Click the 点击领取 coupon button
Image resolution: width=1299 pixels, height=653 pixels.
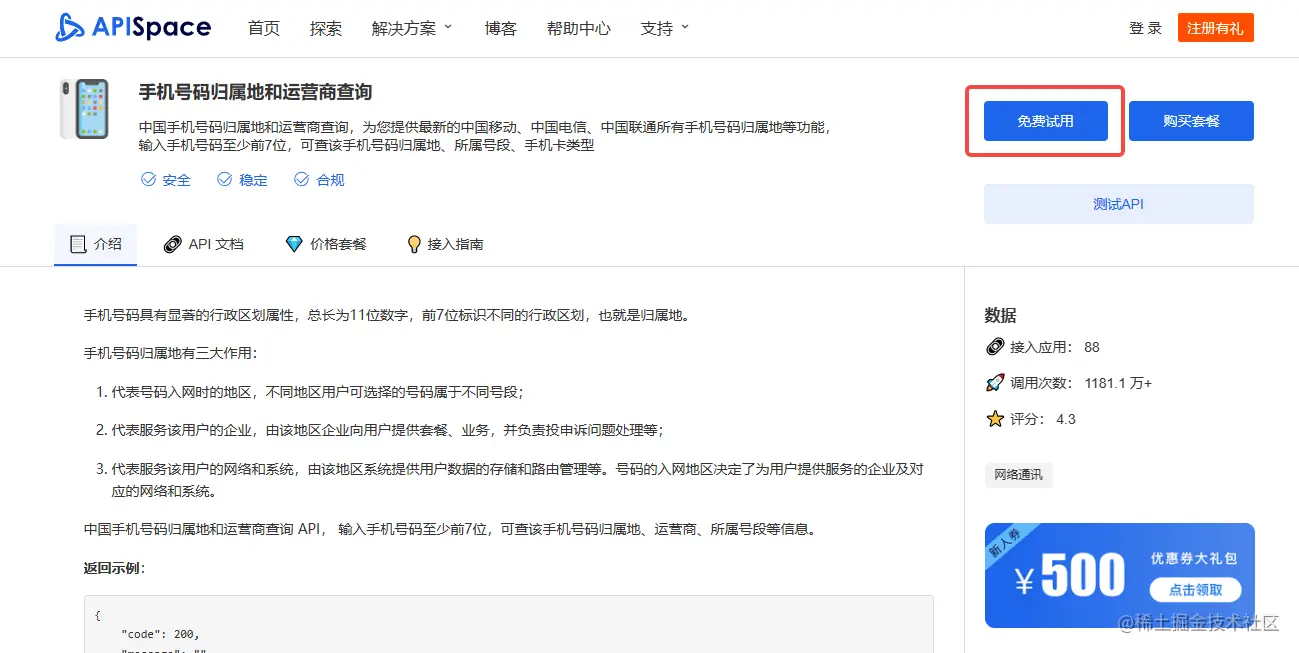[1194, 589]
